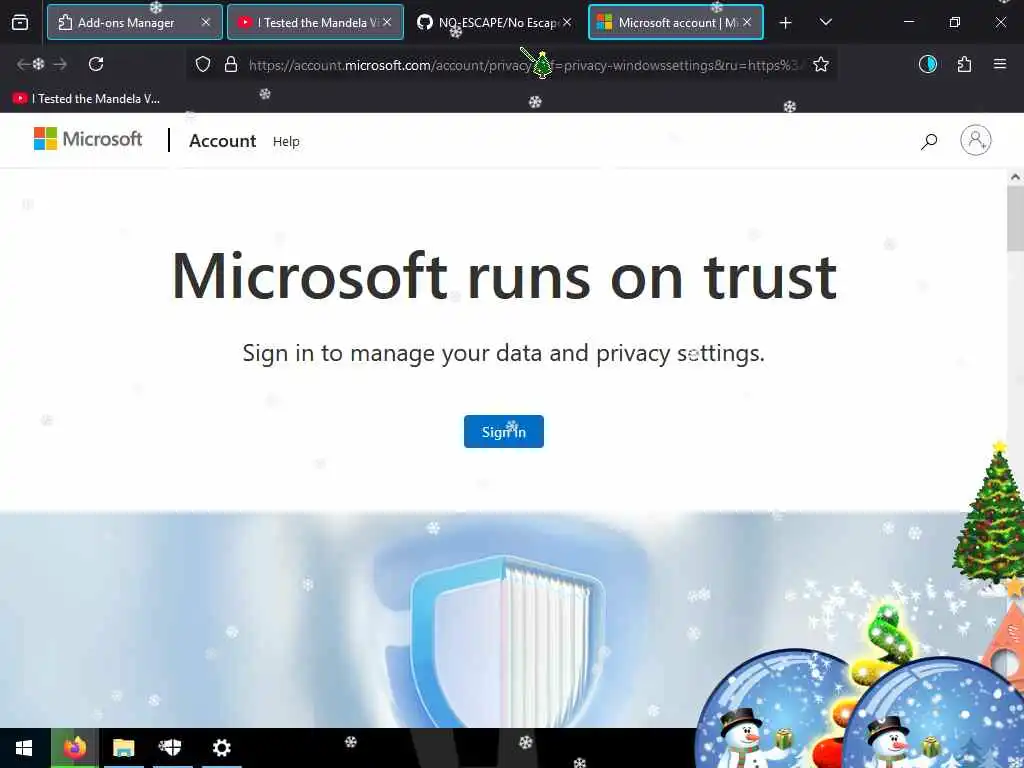The width and height of the screenshot is (1024, 768).
Task: Open the Help menu item
Action: [286, 142]
